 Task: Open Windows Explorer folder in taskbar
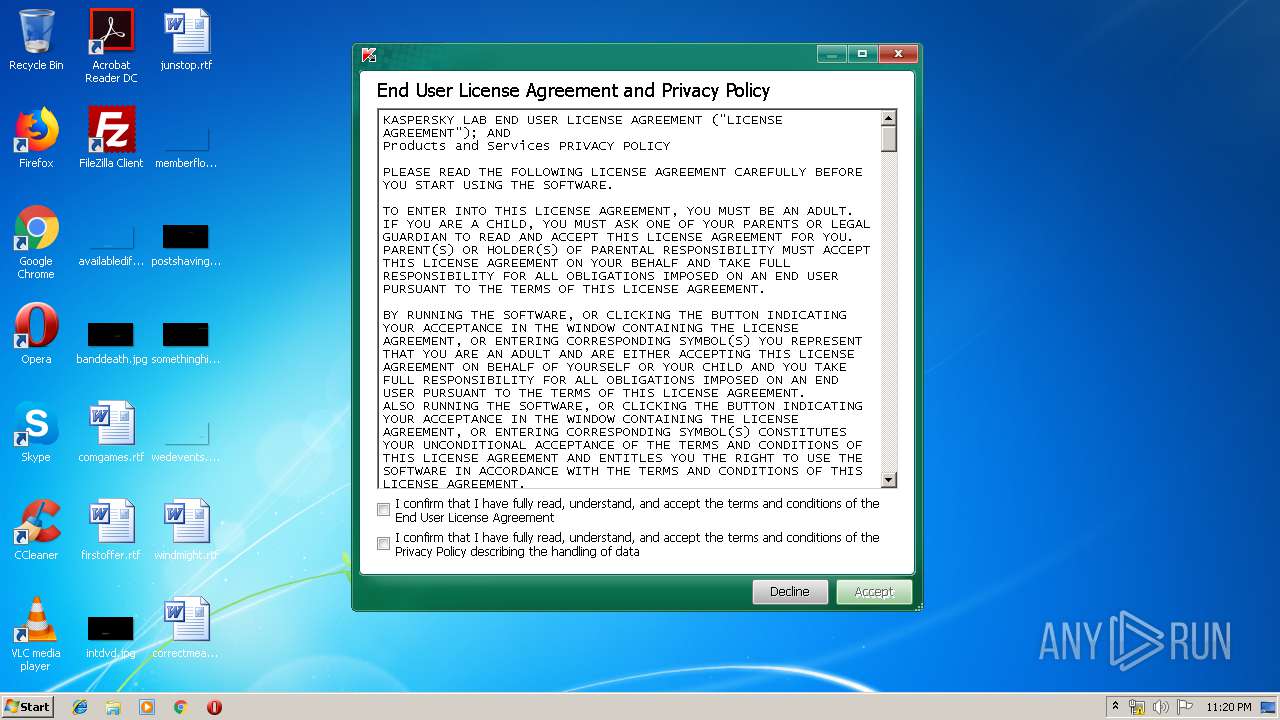pyautogui.click(x=113, y=707)
